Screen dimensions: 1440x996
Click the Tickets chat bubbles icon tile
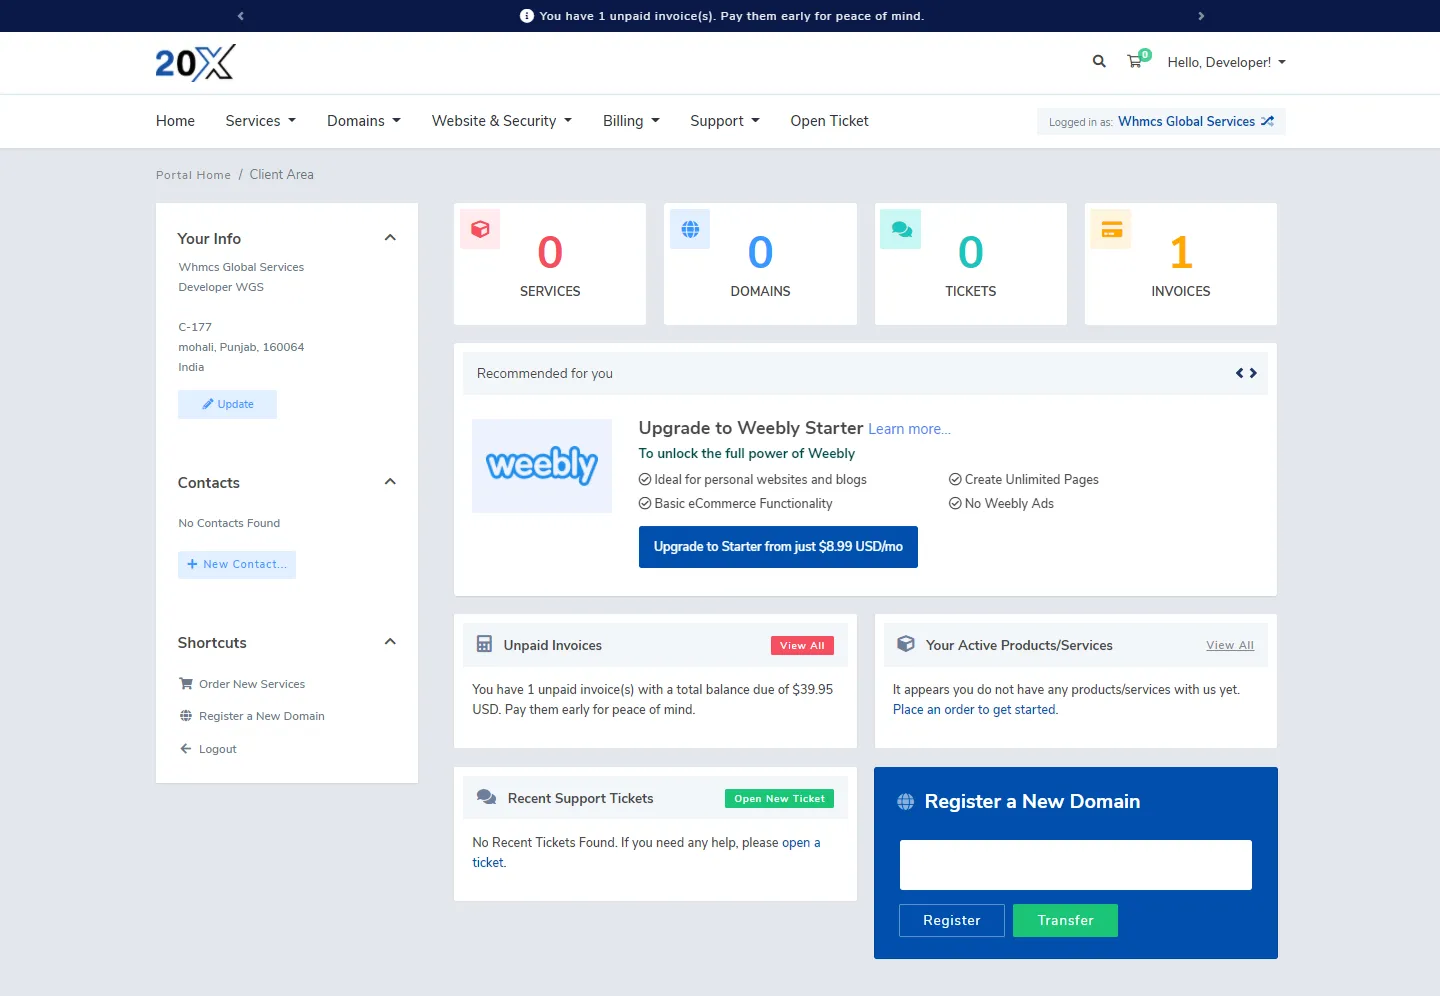click(901, 229)
